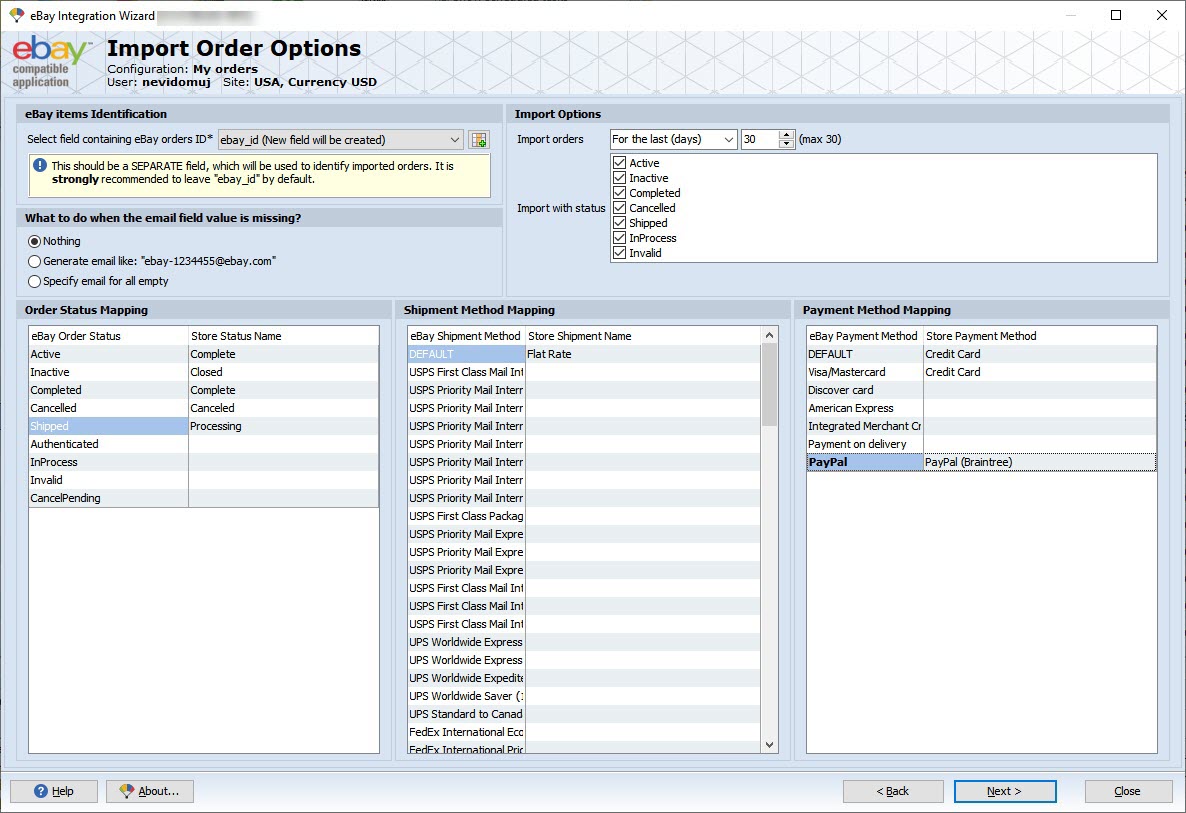Select the UPS Worldwide Expedite row
1186x813 pixels.
tap(466, 678)
